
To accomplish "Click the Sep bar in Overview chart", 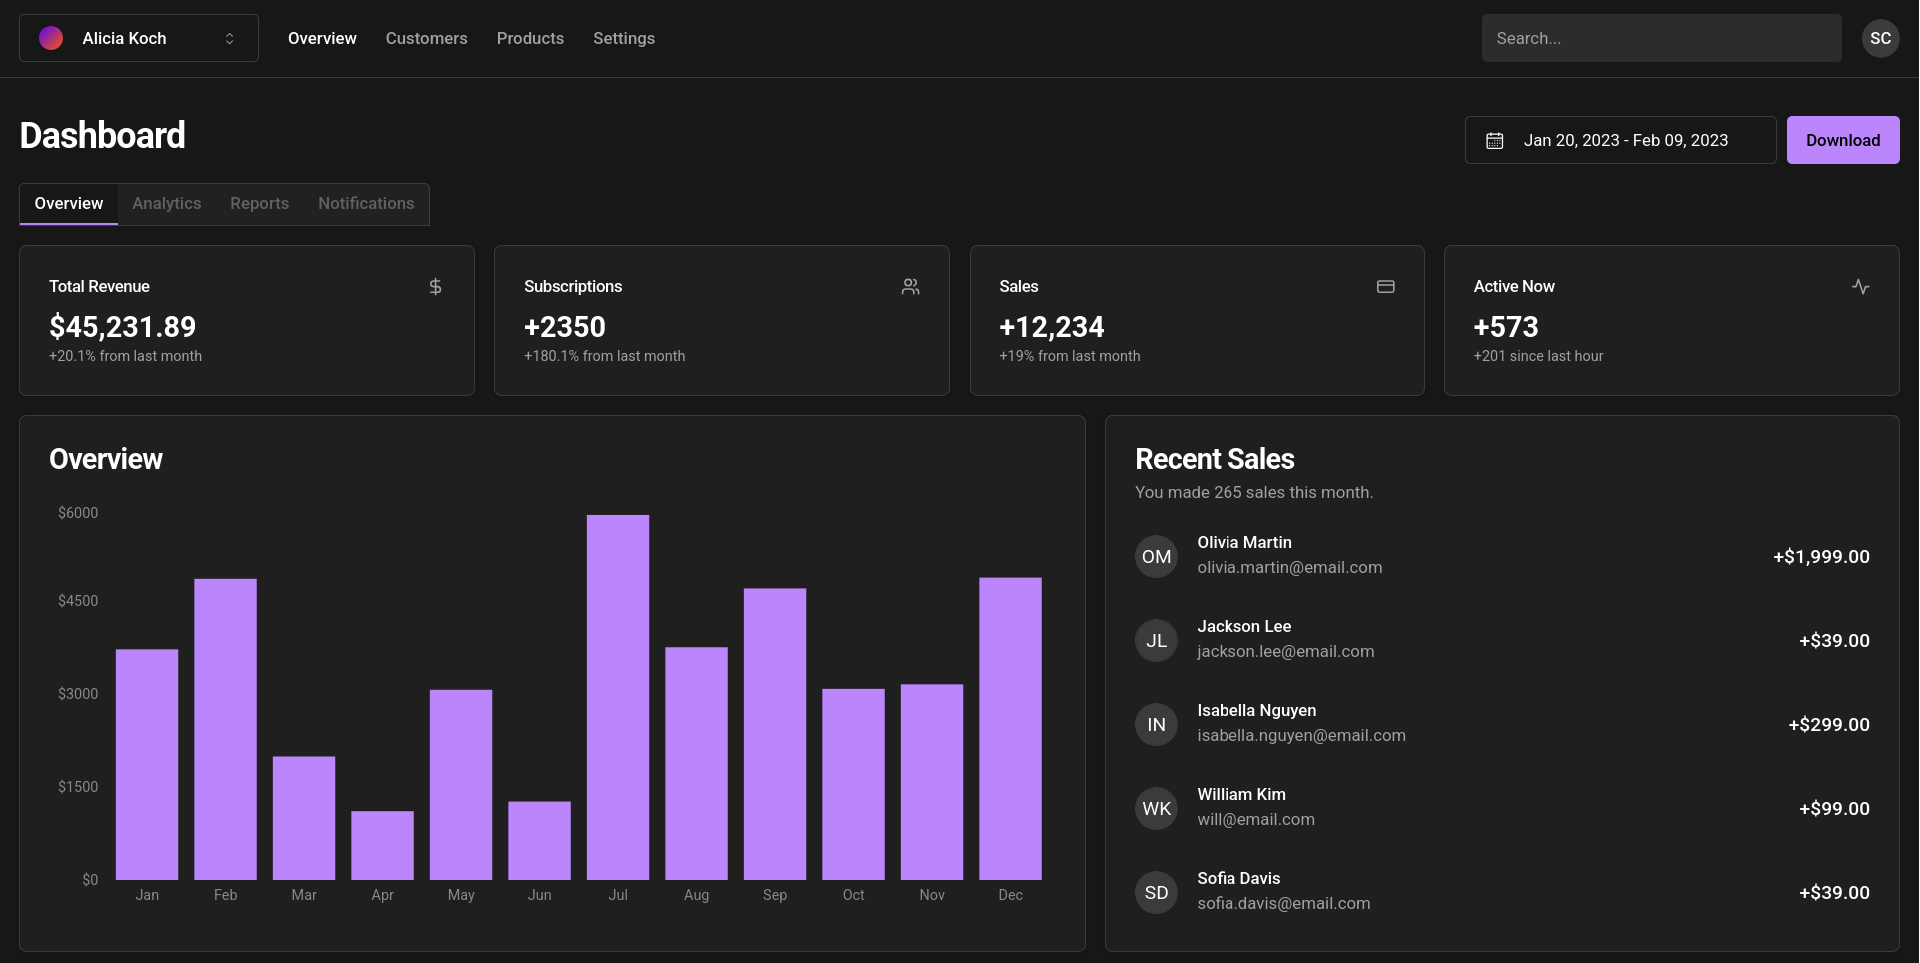I will click(x=775, y=734).
